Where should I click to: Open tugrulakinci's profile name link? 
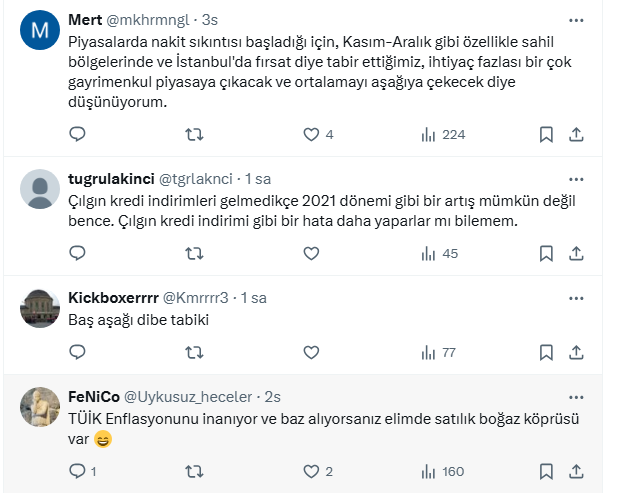(110, 179)
